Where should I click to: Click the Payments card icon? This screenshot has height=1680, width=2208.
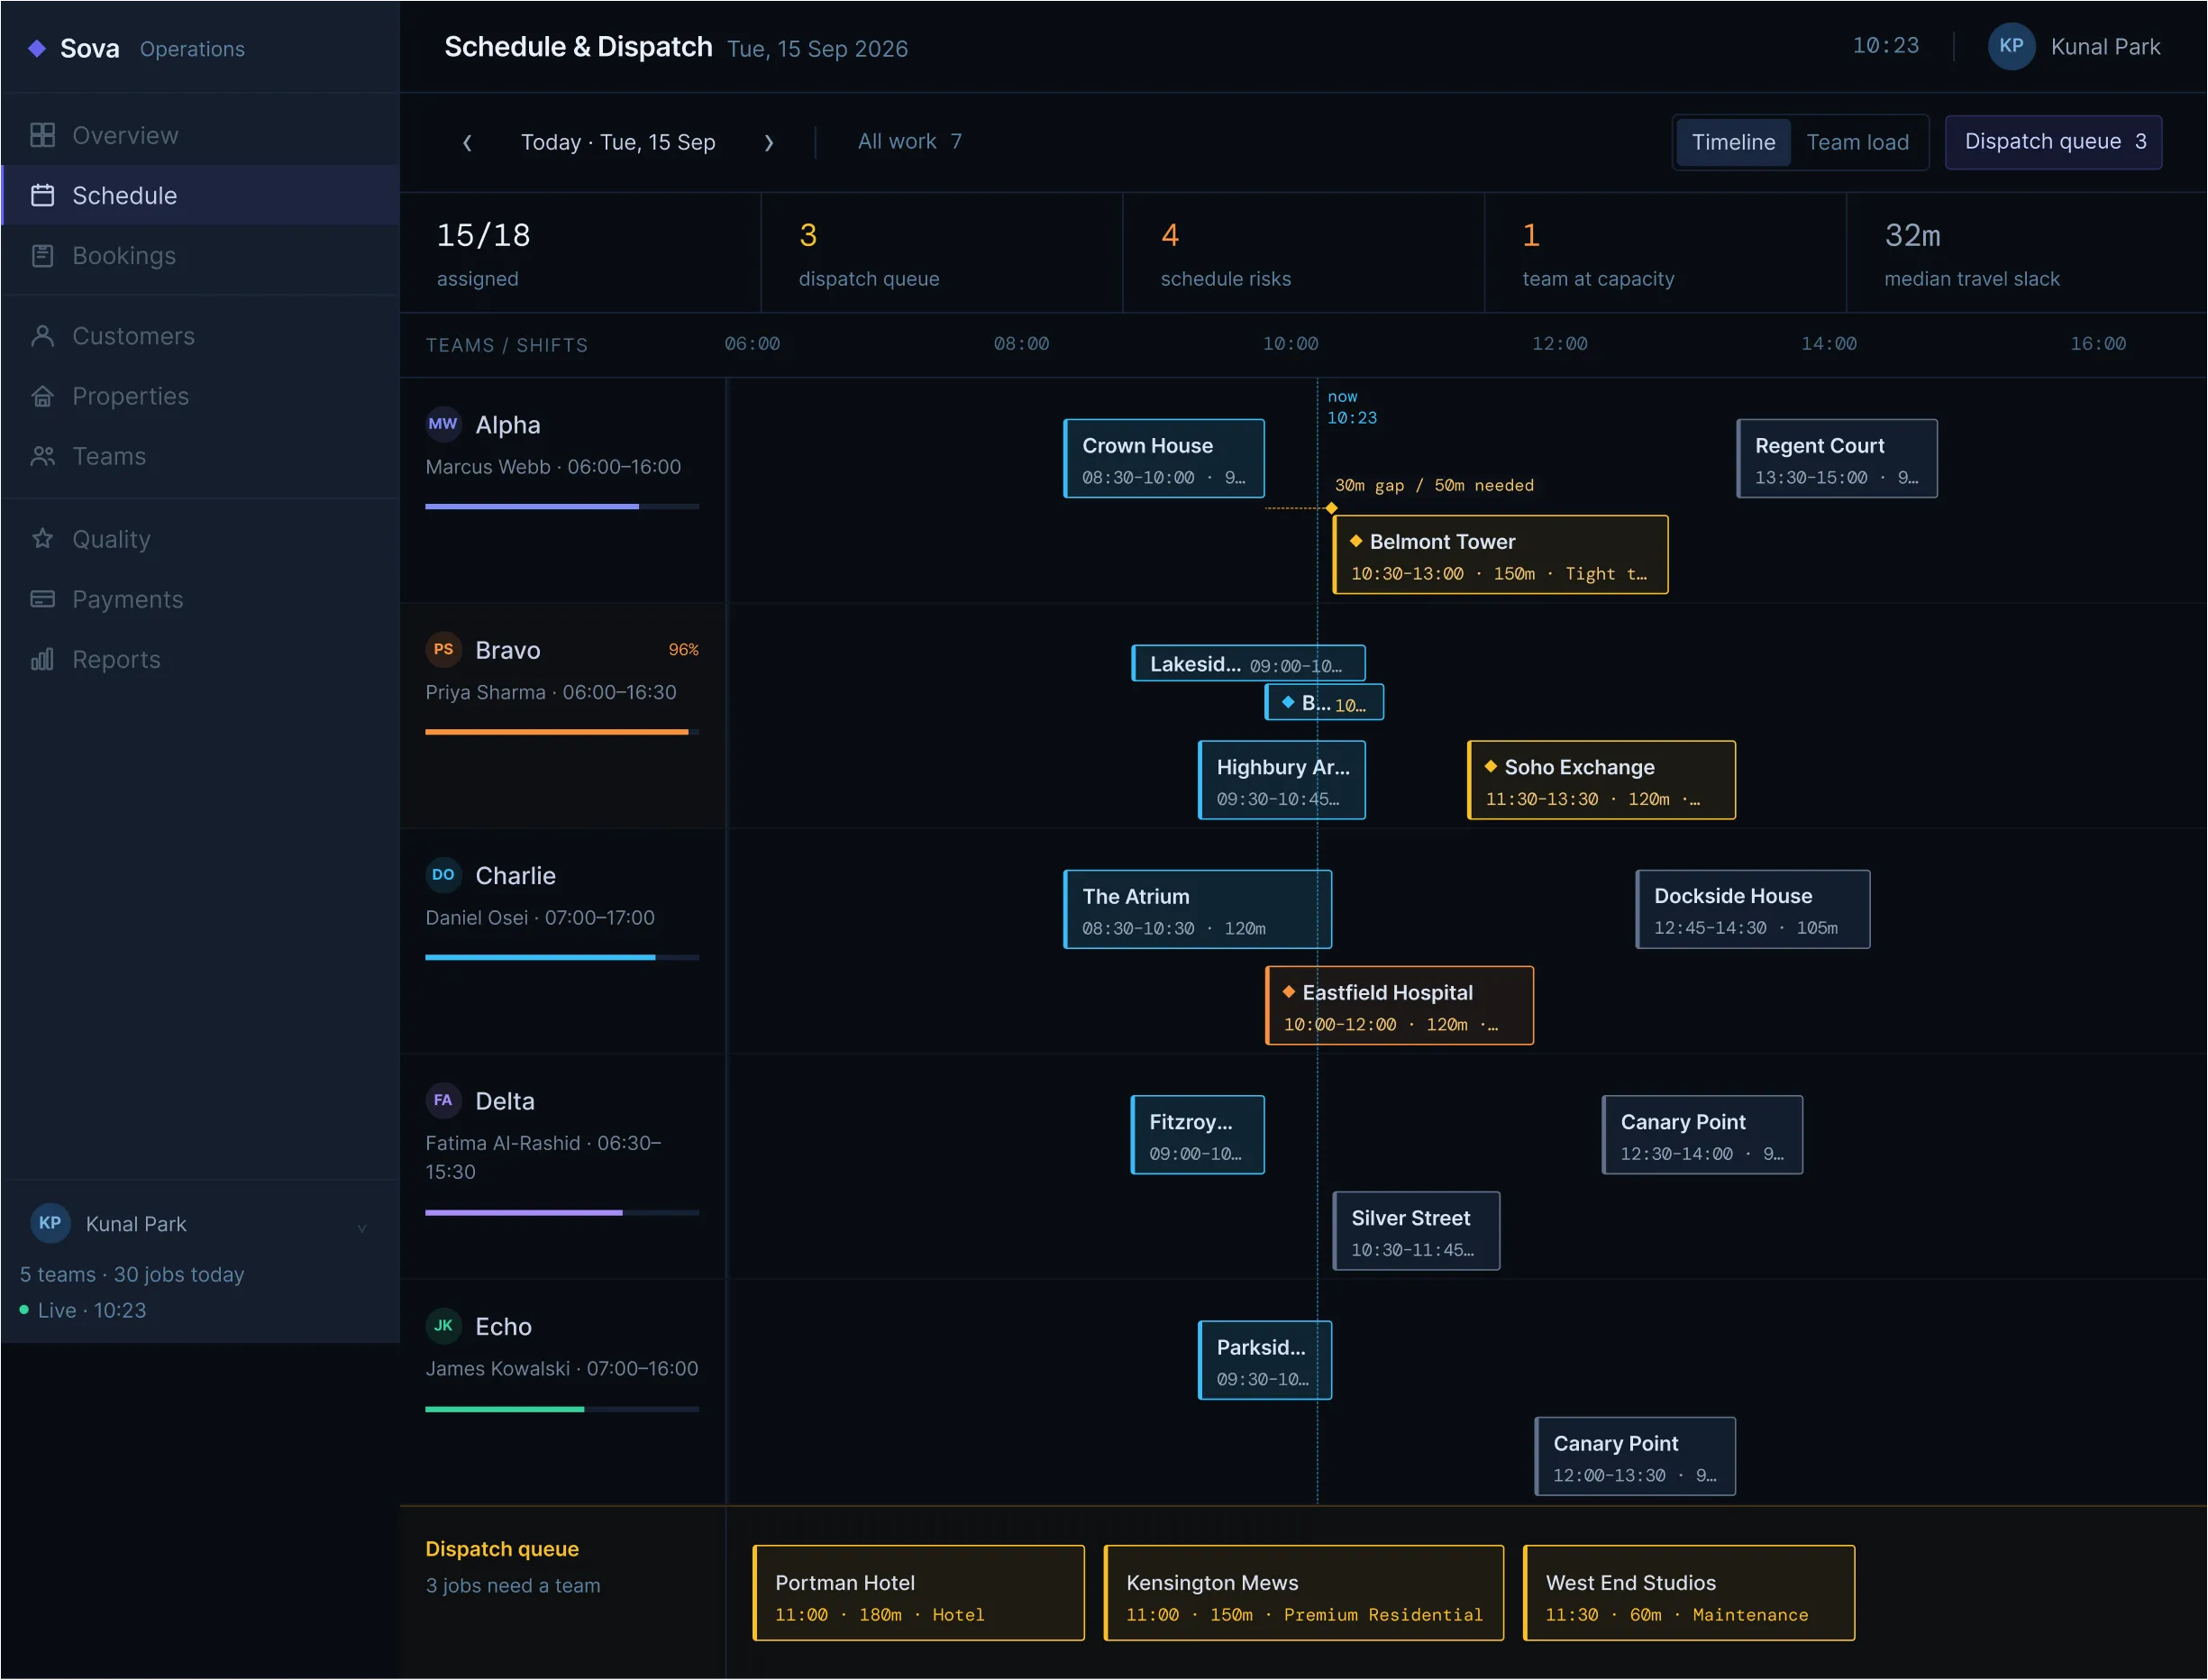(42, 599)
